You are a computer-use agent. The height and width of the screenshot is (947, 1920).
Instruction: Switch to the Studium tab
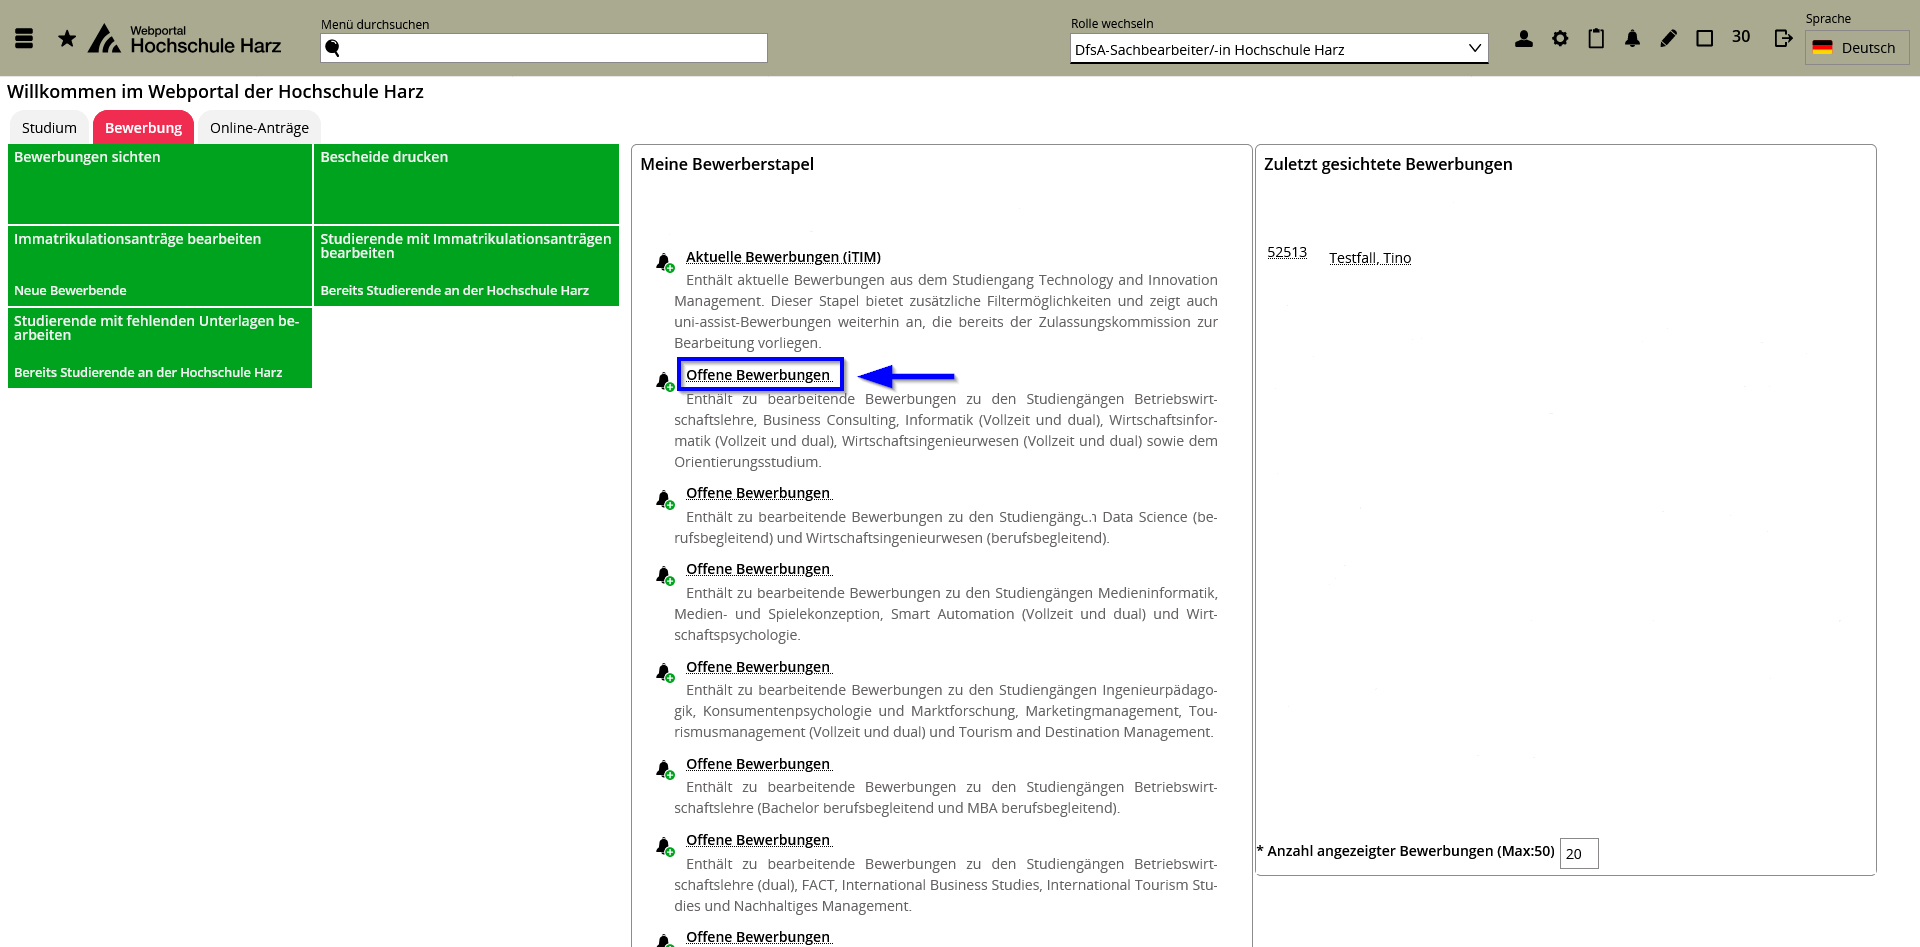coord(49,128)
